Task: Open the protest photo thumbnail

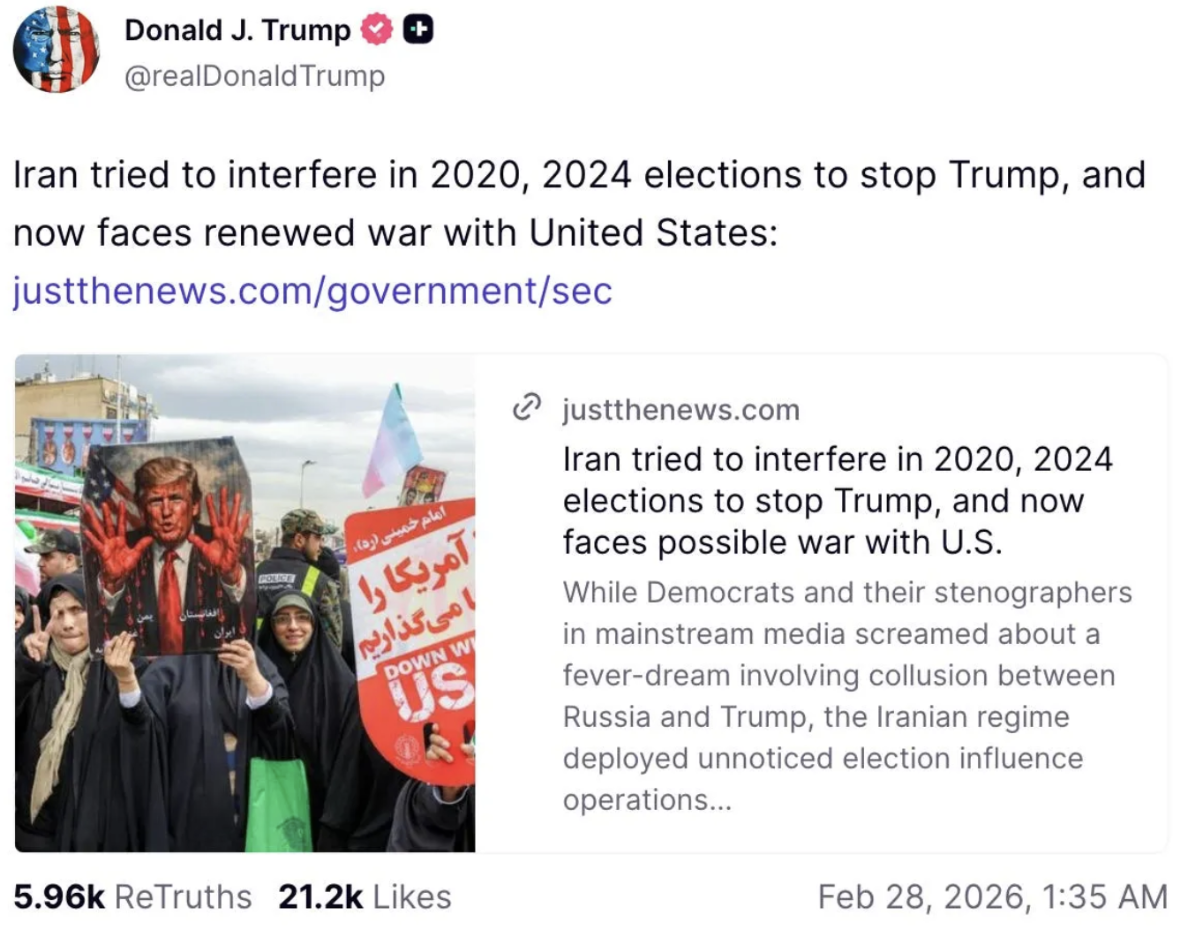Action: 245,603
